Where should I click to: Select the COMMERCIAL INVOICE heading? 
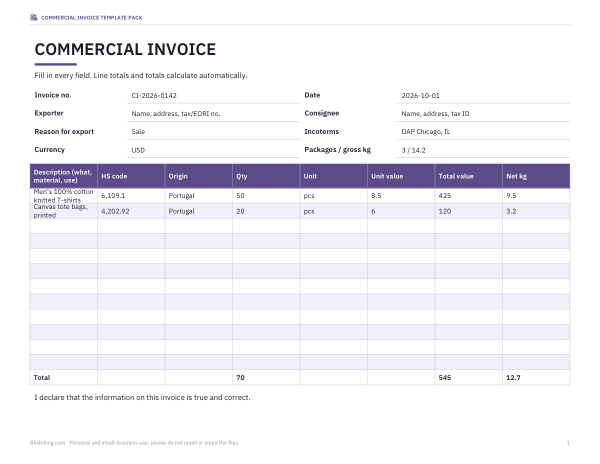click(125, 49)
